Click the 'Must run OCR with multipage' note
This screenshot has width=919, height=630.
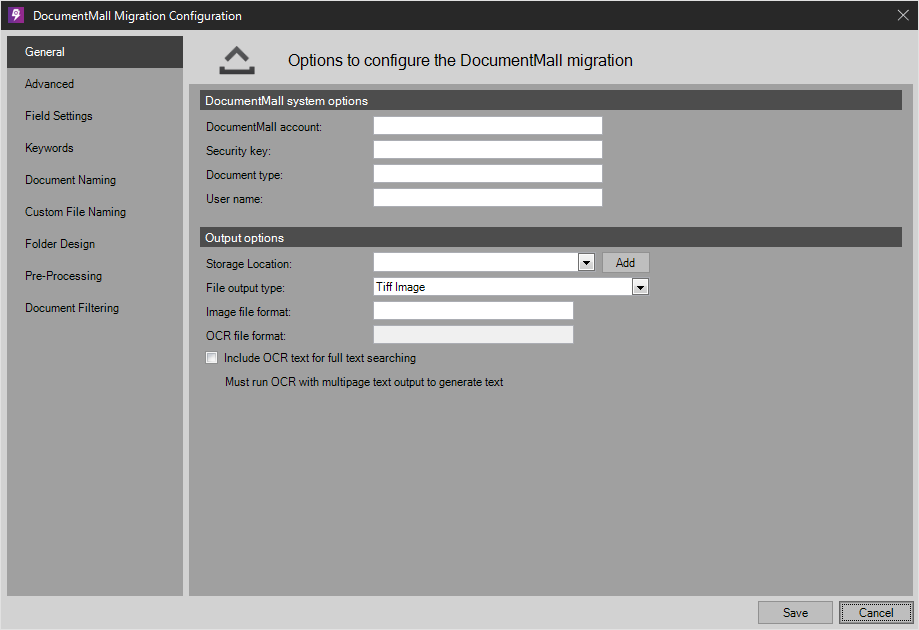tap(364, 382)
